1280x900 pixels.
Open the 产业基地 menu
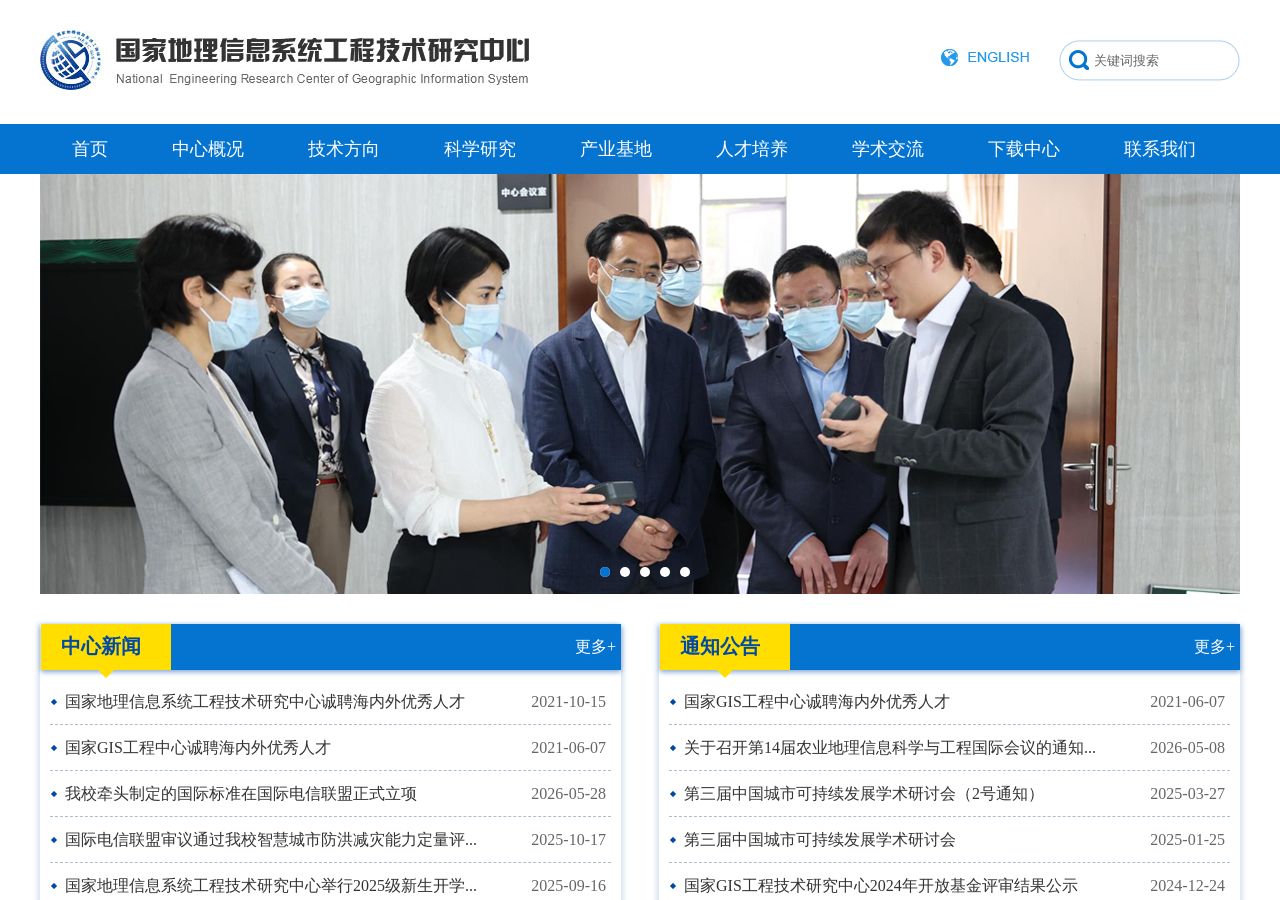(616, 149)
